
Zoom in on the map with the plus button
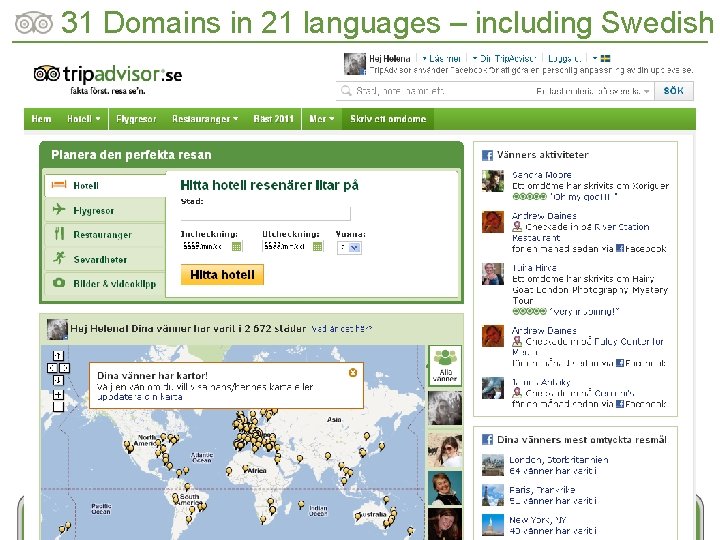[x=58, y=395]
